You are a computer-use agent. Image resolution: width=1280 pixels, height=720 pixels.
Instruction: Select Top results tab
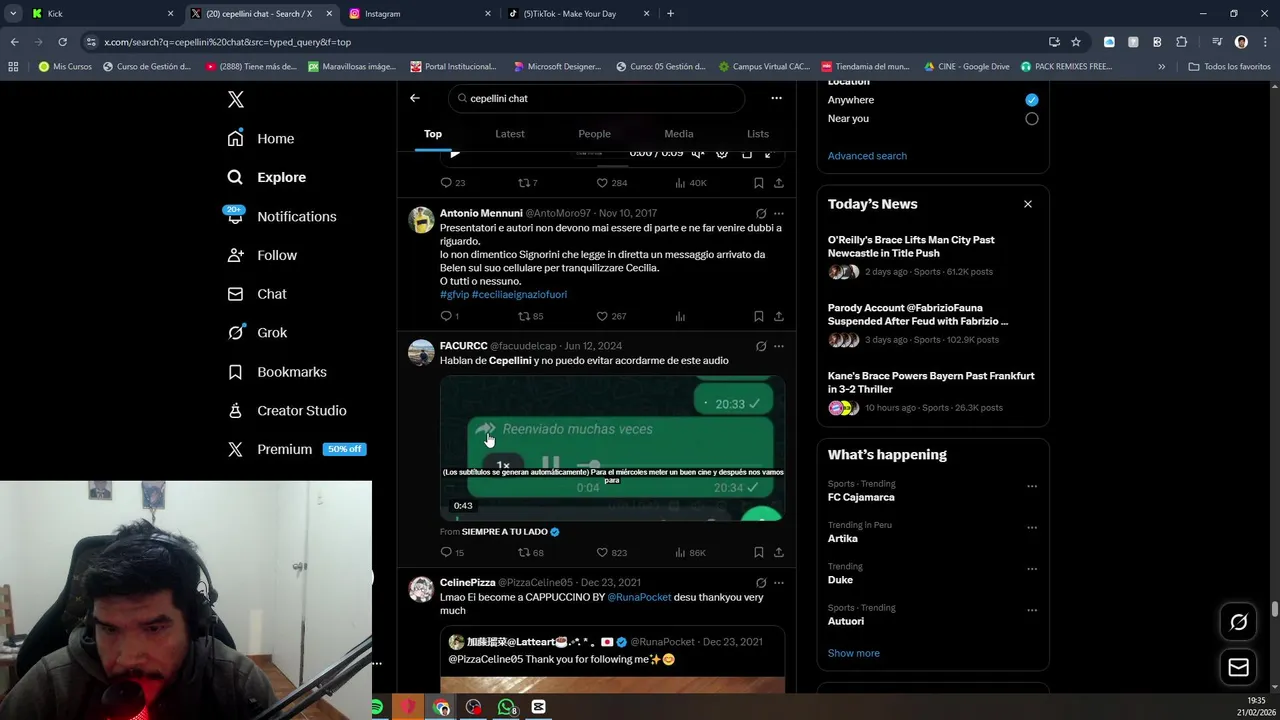coord(433,134)
